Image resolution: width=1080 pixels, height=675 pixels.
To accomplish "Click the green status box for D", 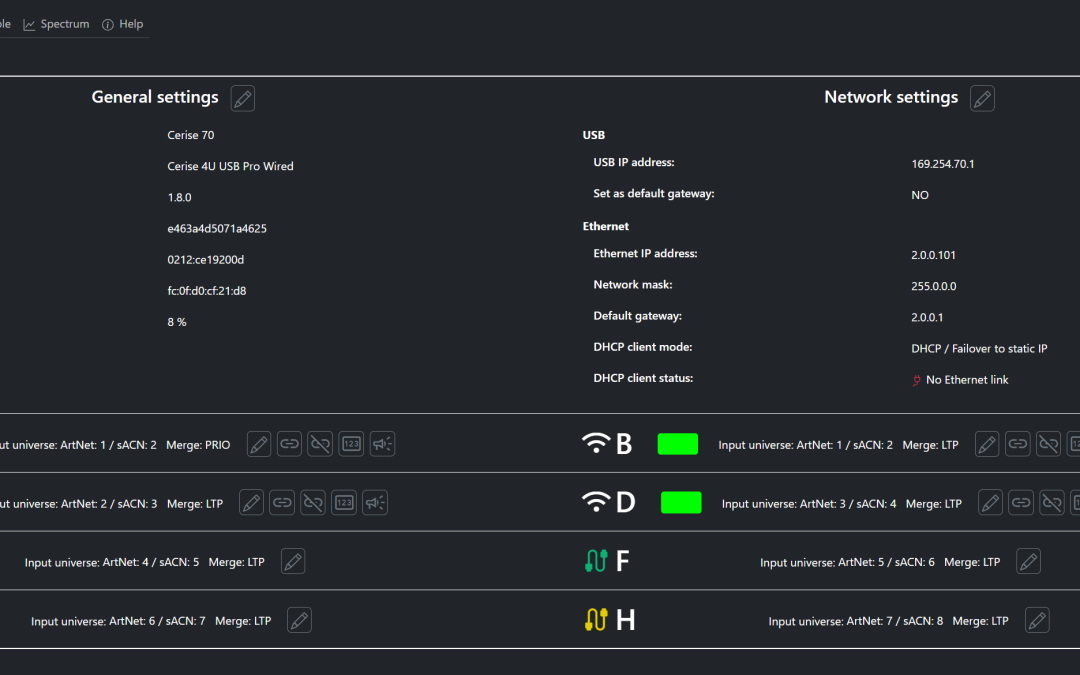I will tap(681, 502).
